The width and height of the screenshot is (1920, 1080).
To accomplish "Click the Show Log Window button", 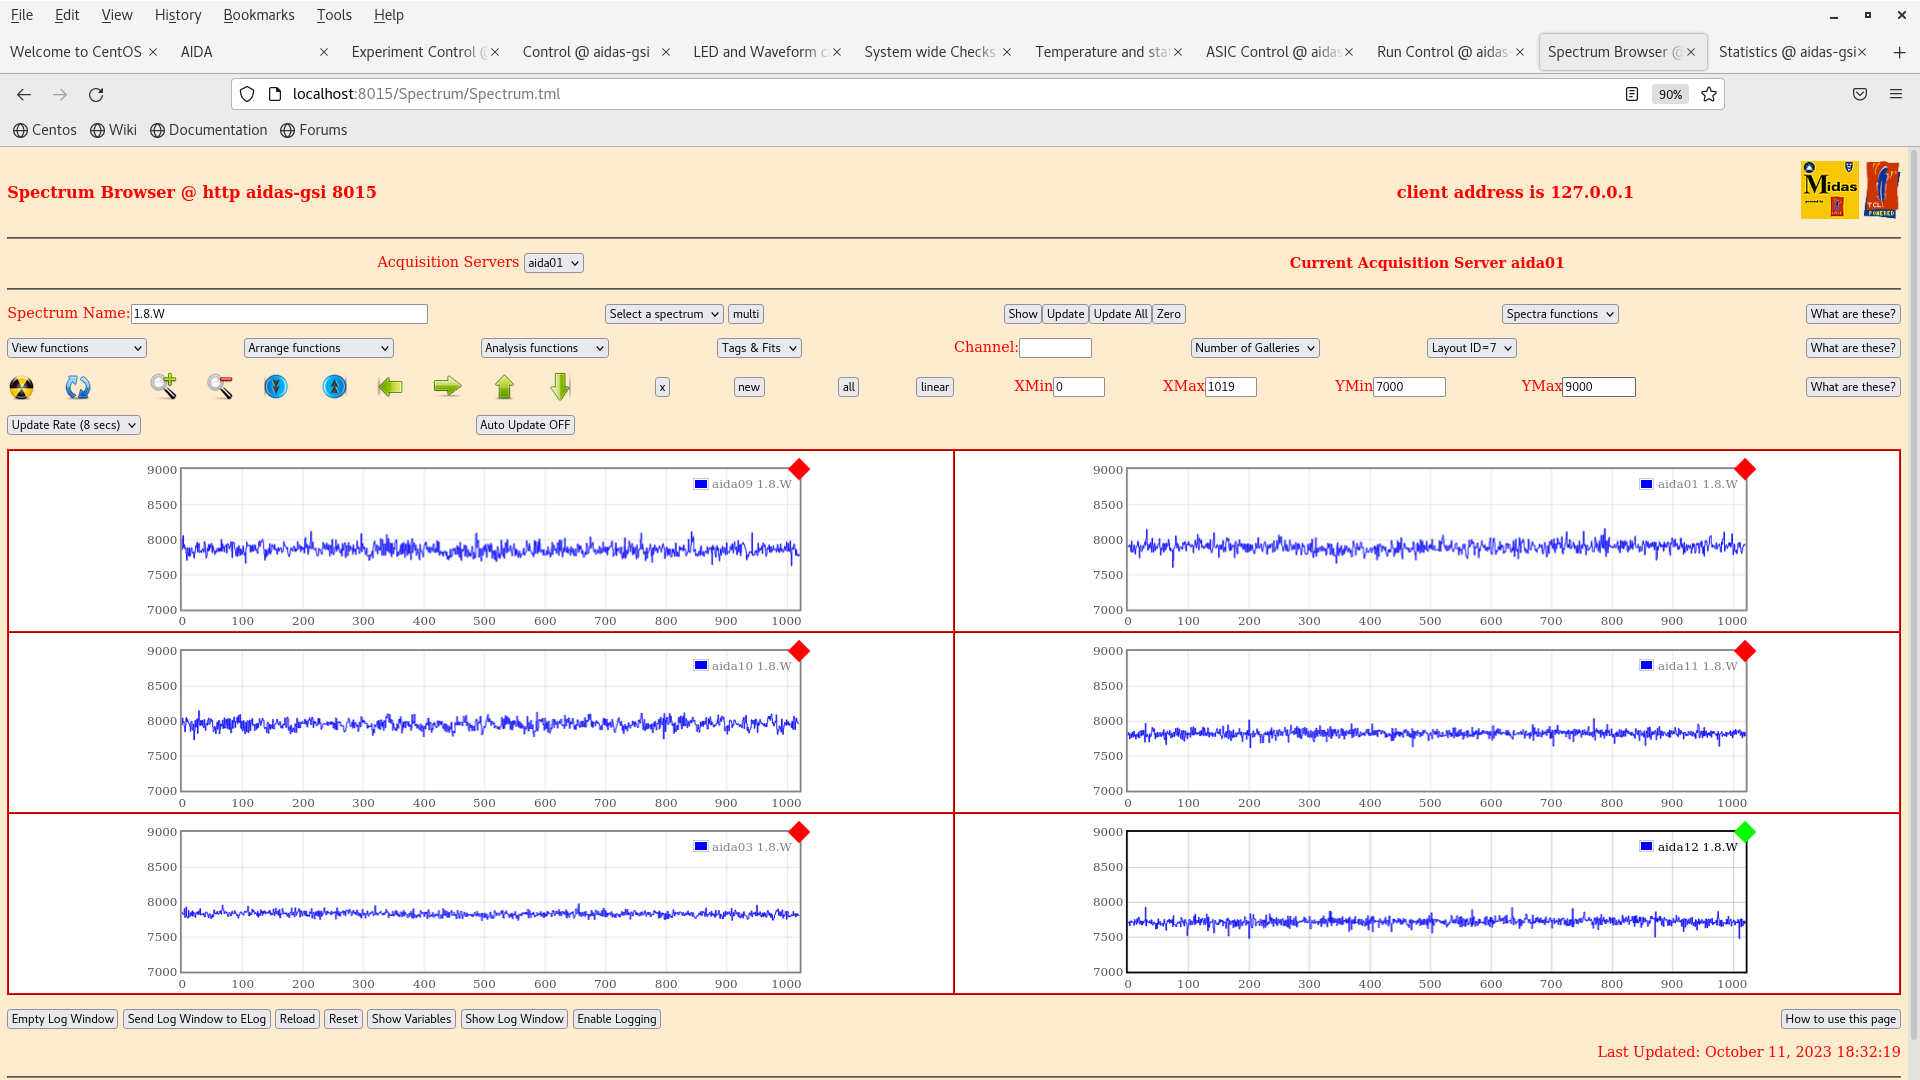I will [x=514, y=1019].
